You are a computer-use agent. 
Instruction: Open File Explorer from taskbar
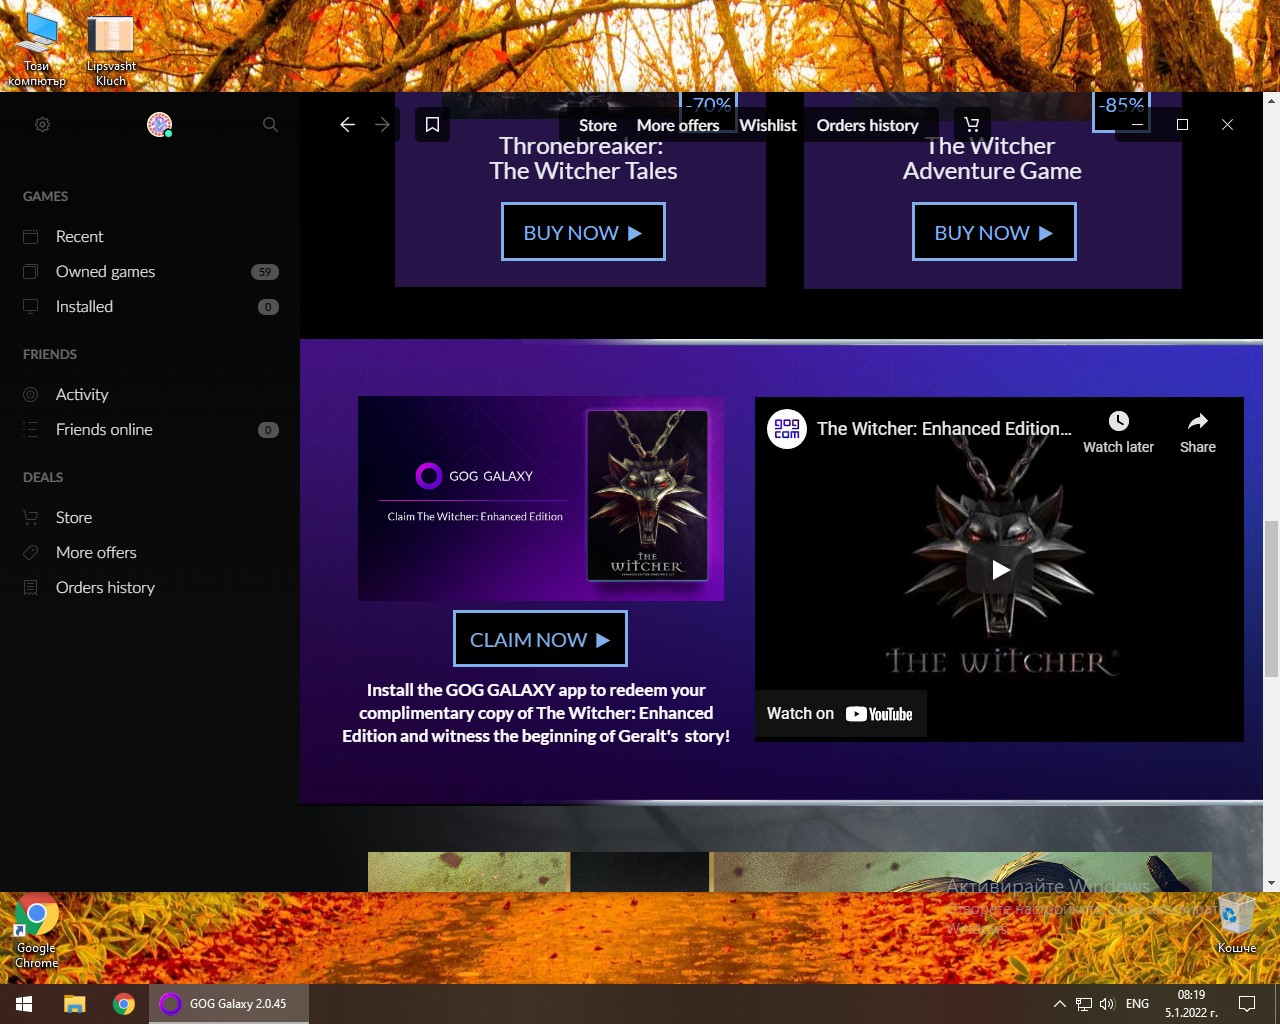(x=75, y=1004)
